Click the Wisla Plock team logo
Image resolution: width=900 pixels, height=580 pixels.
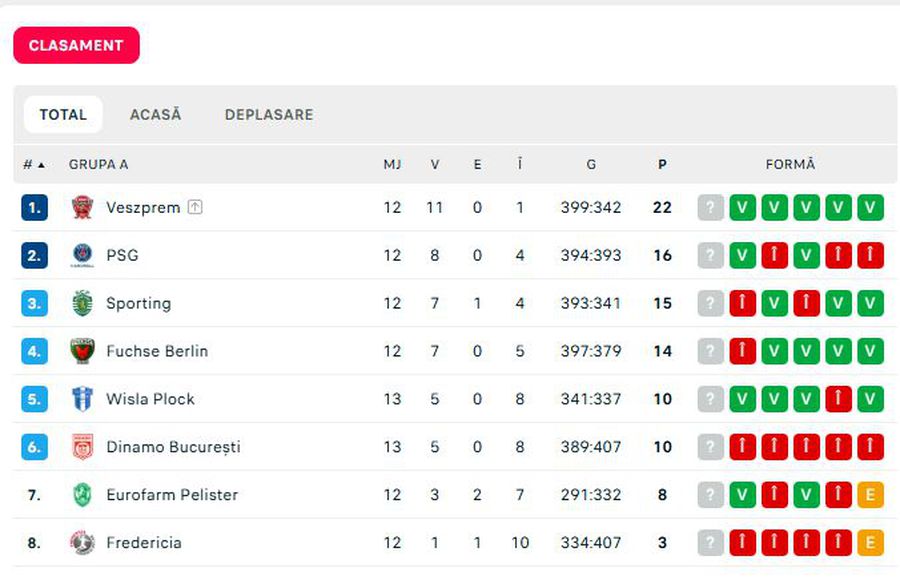[82, 399]
